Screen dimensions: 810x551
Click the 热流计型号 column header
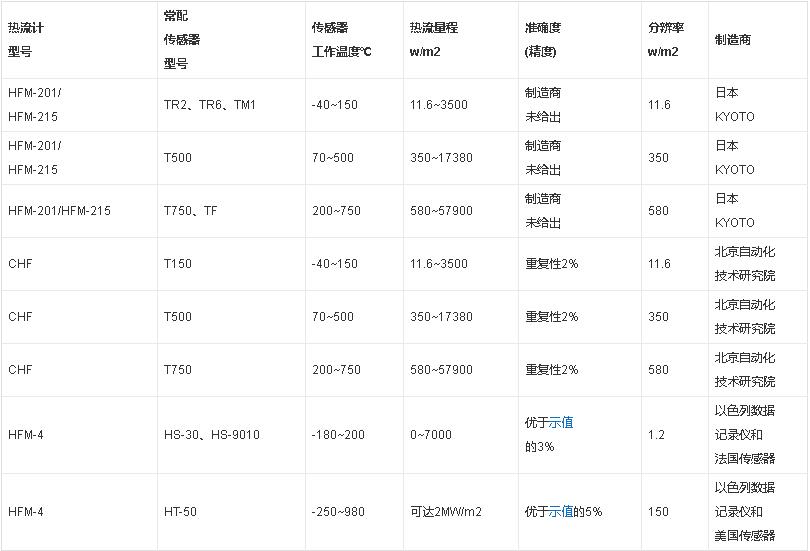point(27,40)
